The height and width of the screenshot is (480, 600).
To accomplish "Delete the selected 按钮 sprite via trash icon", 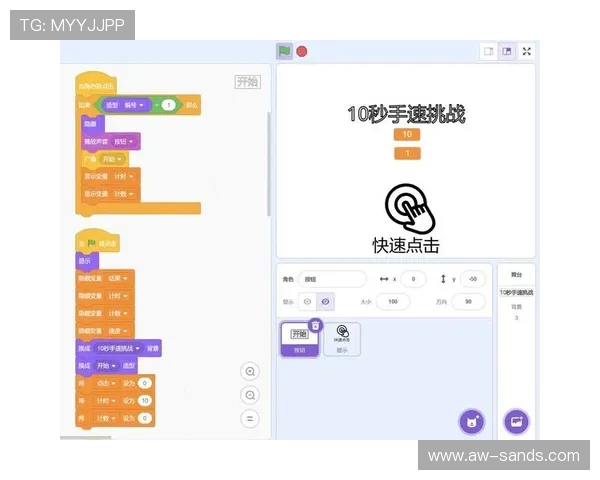I will coord(315,326).
